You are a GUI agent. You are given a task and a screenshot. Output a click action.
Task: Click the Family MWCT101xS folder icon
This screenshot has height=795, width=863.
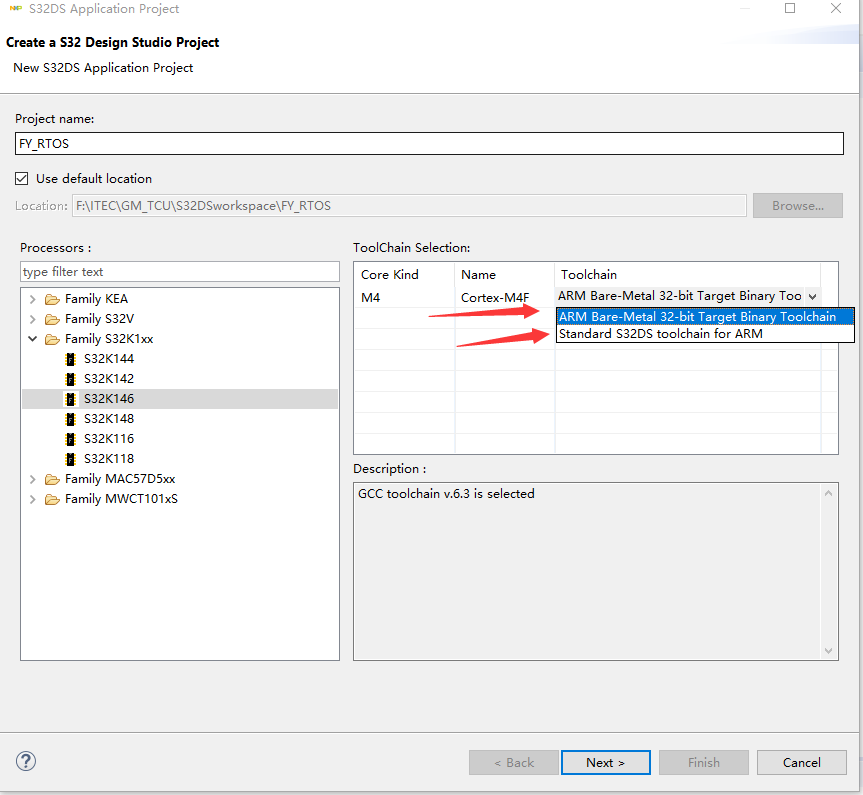point(52,499)
